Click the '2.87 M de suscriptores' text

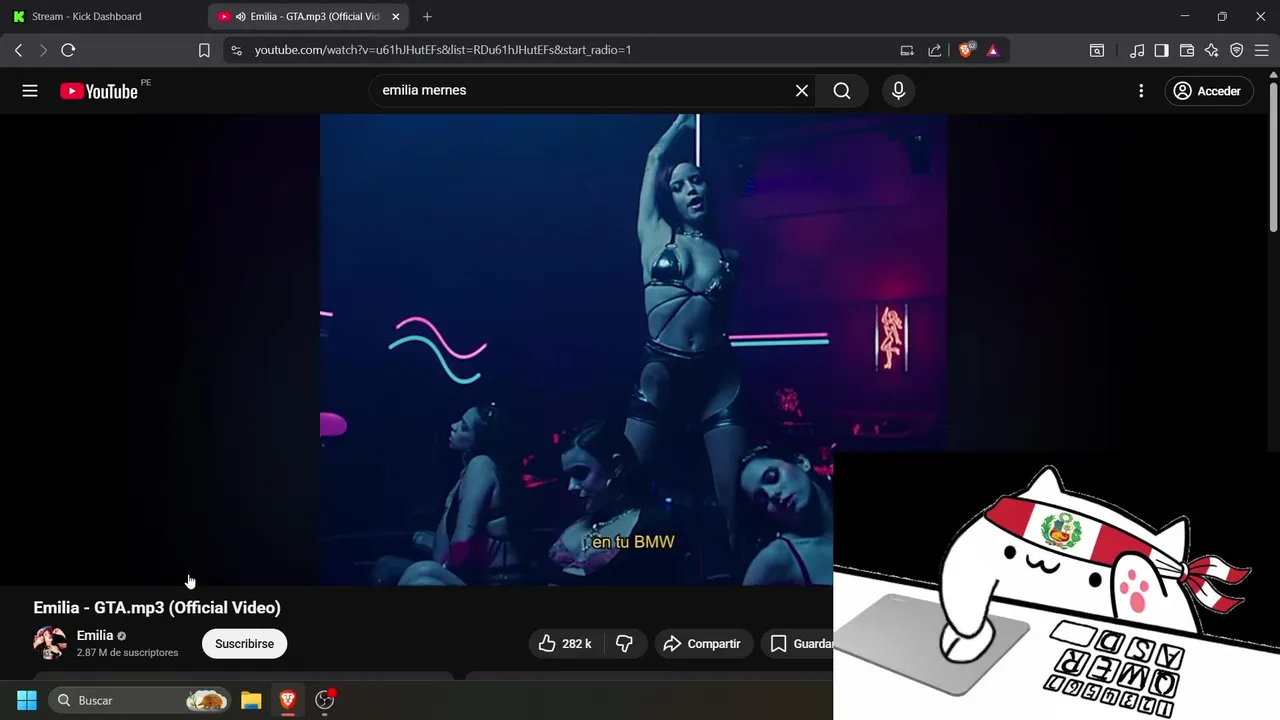point(127,653)
